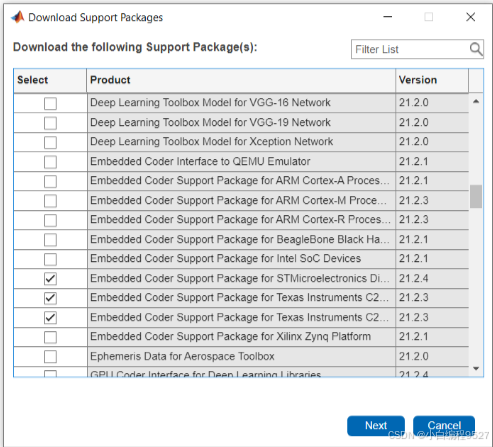
Task: Select the ARM Cortex-R package checkbox
Action: click(50, 220)
